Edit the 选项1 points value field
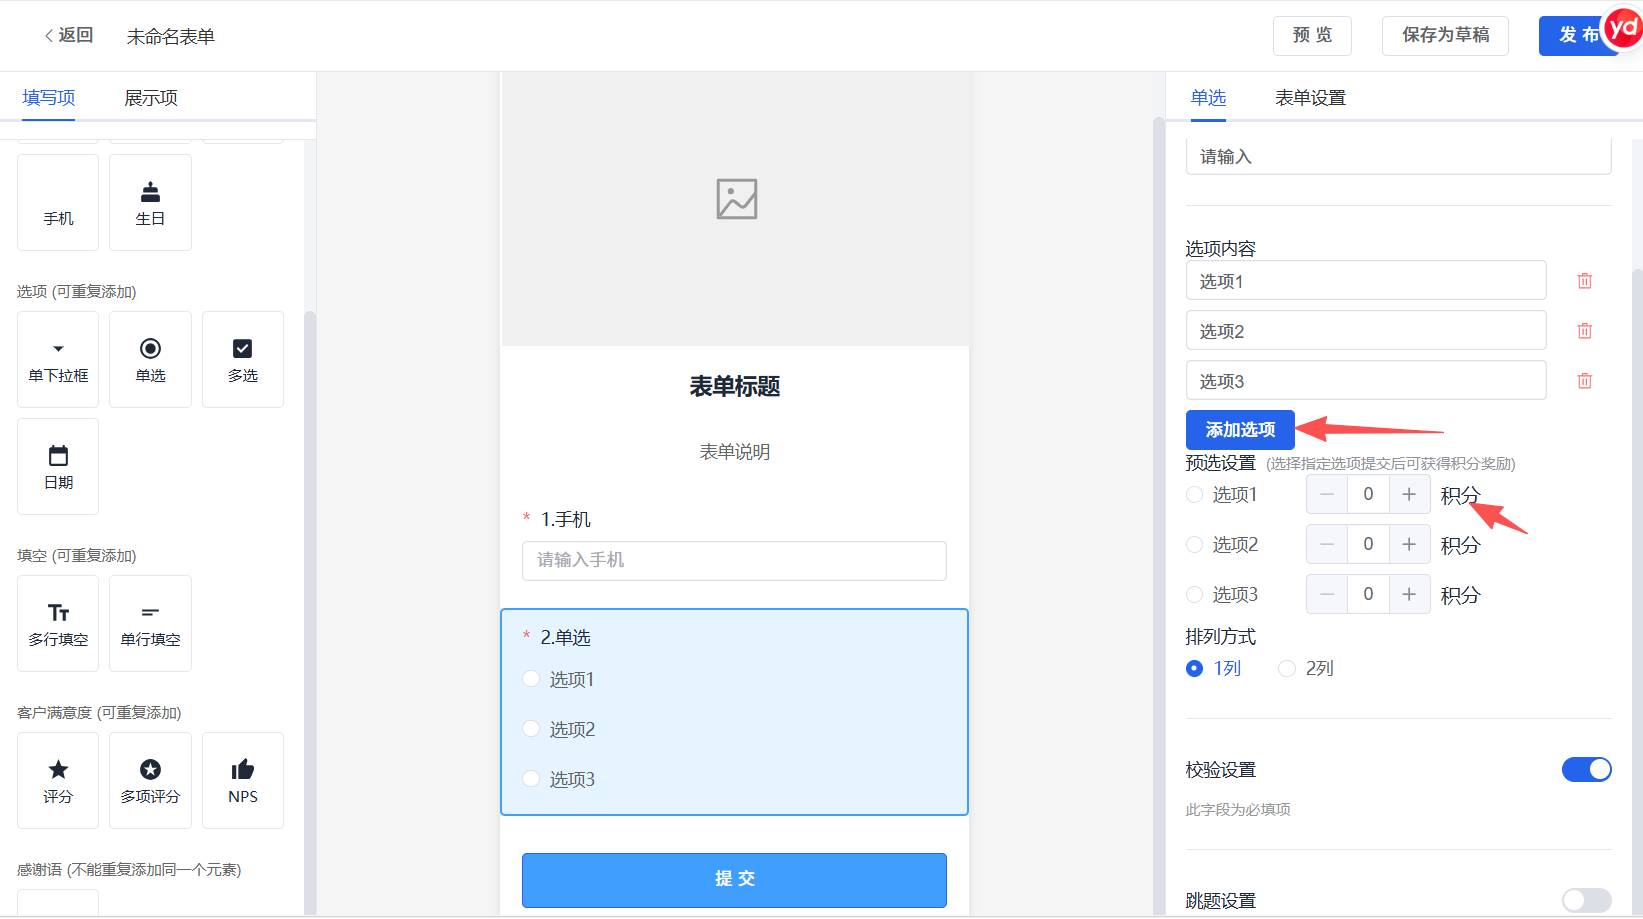The height and width of the screenshot is (919, 1643). tap(1368, 494)
